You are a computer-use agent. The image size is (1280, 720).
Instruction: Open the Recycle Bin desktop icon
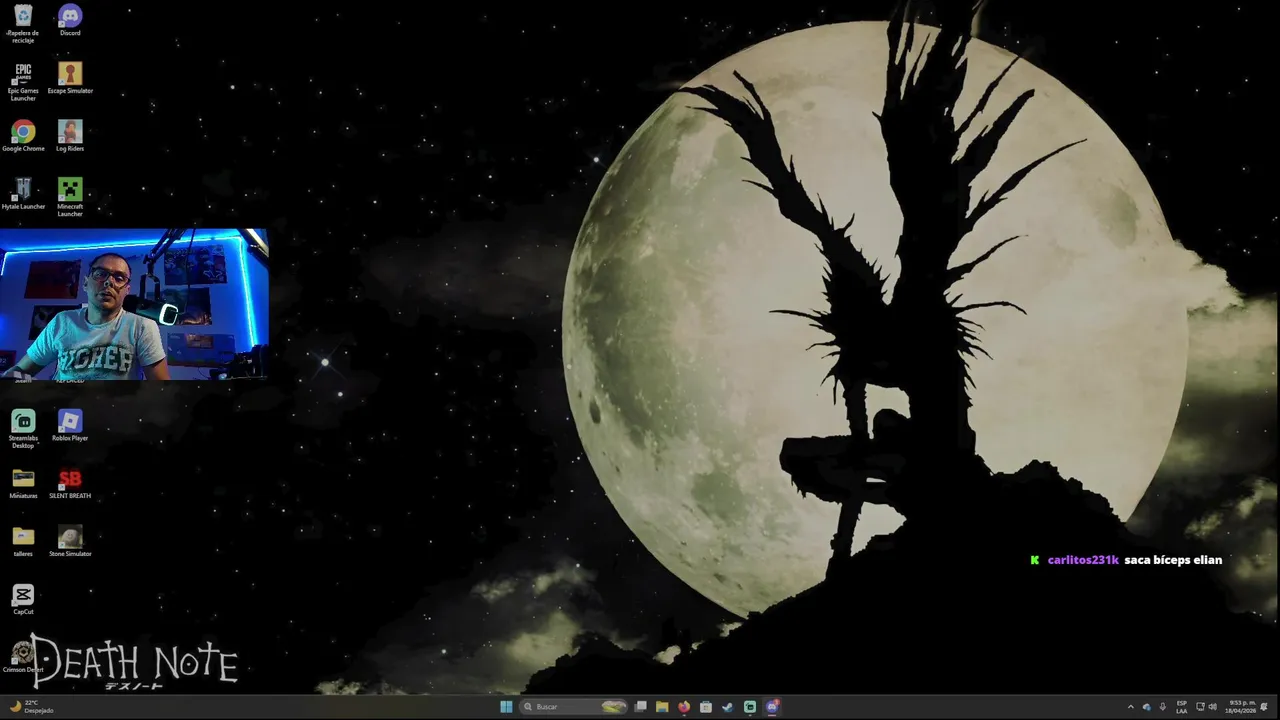click(23, 24)
